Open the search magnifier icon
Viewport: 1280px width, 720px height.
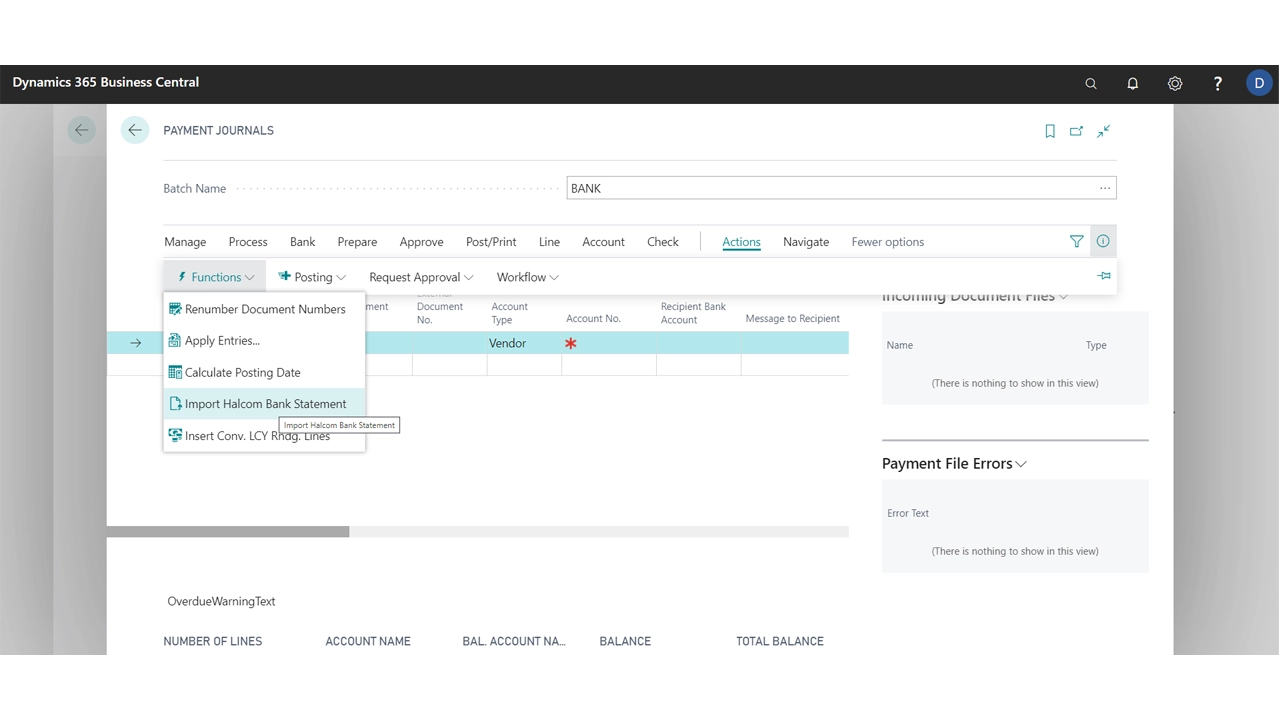pyautogui.click(x=1091, y=84)
